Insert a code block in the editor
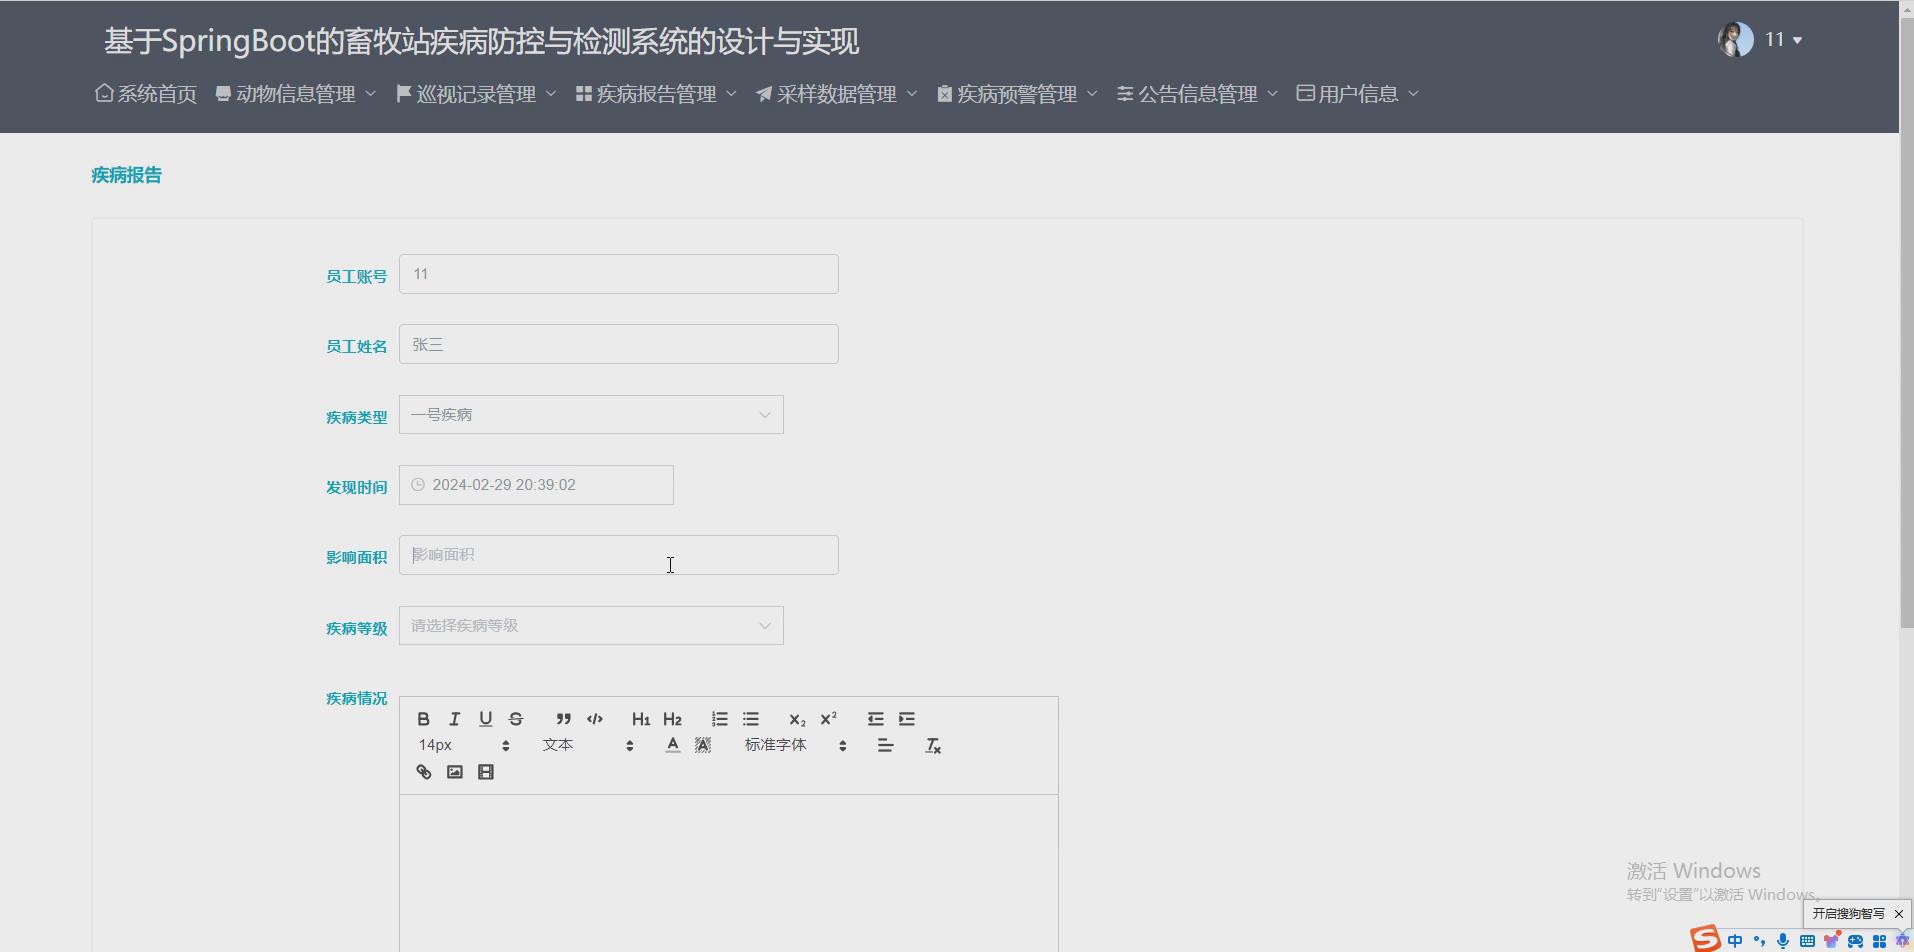The height and width of the screenshot is (952, 1914). click(594, 718)
